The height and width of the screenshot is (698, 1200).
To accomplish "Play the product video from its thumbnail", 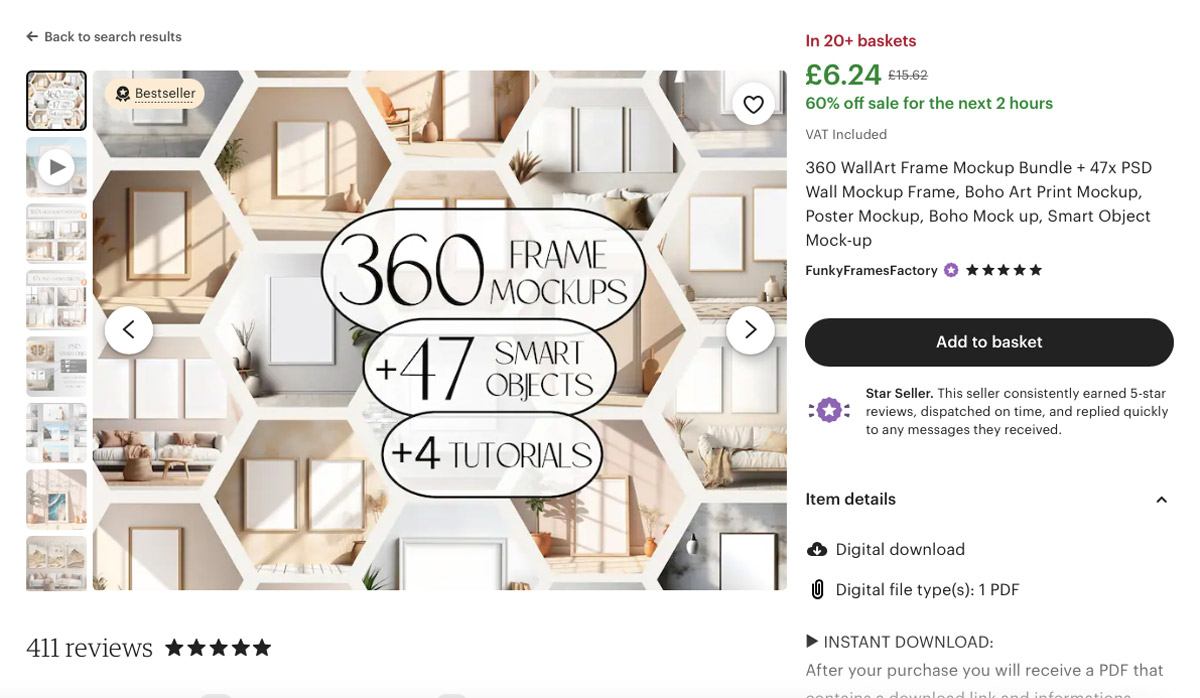I will point(56,167).
